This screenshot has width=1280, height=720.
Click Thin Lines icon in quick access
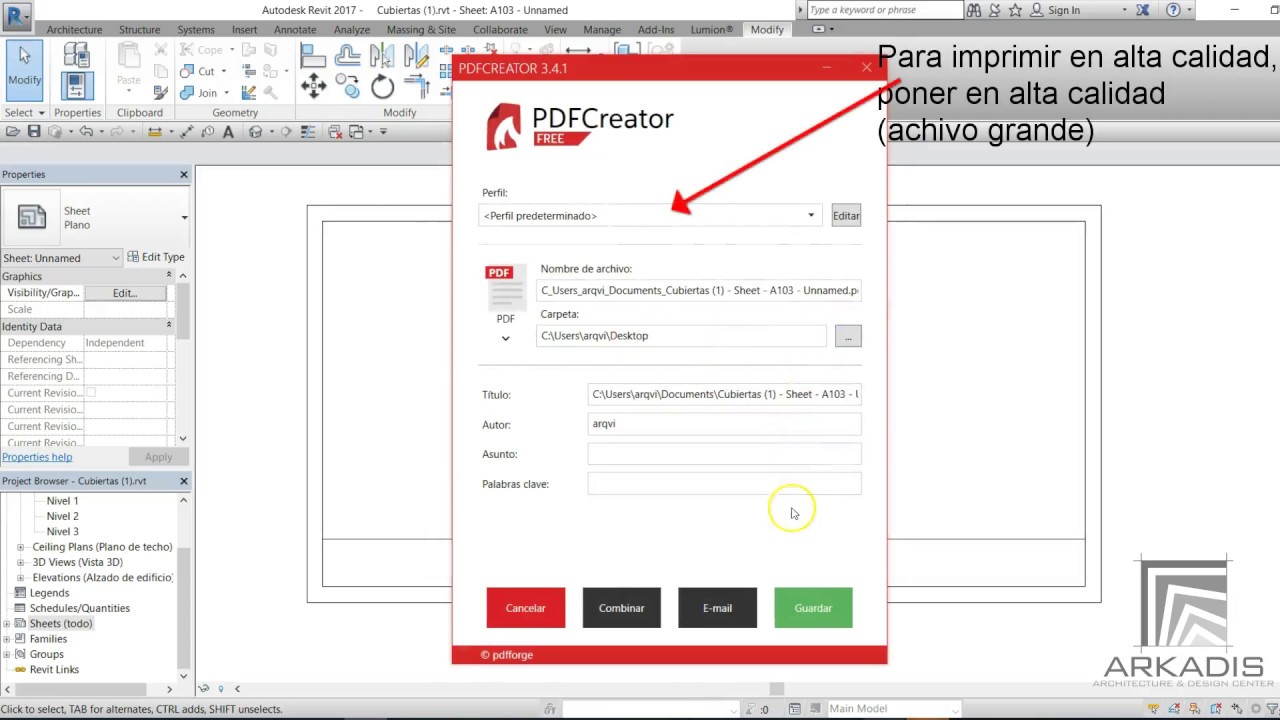(x=309, y=132)
